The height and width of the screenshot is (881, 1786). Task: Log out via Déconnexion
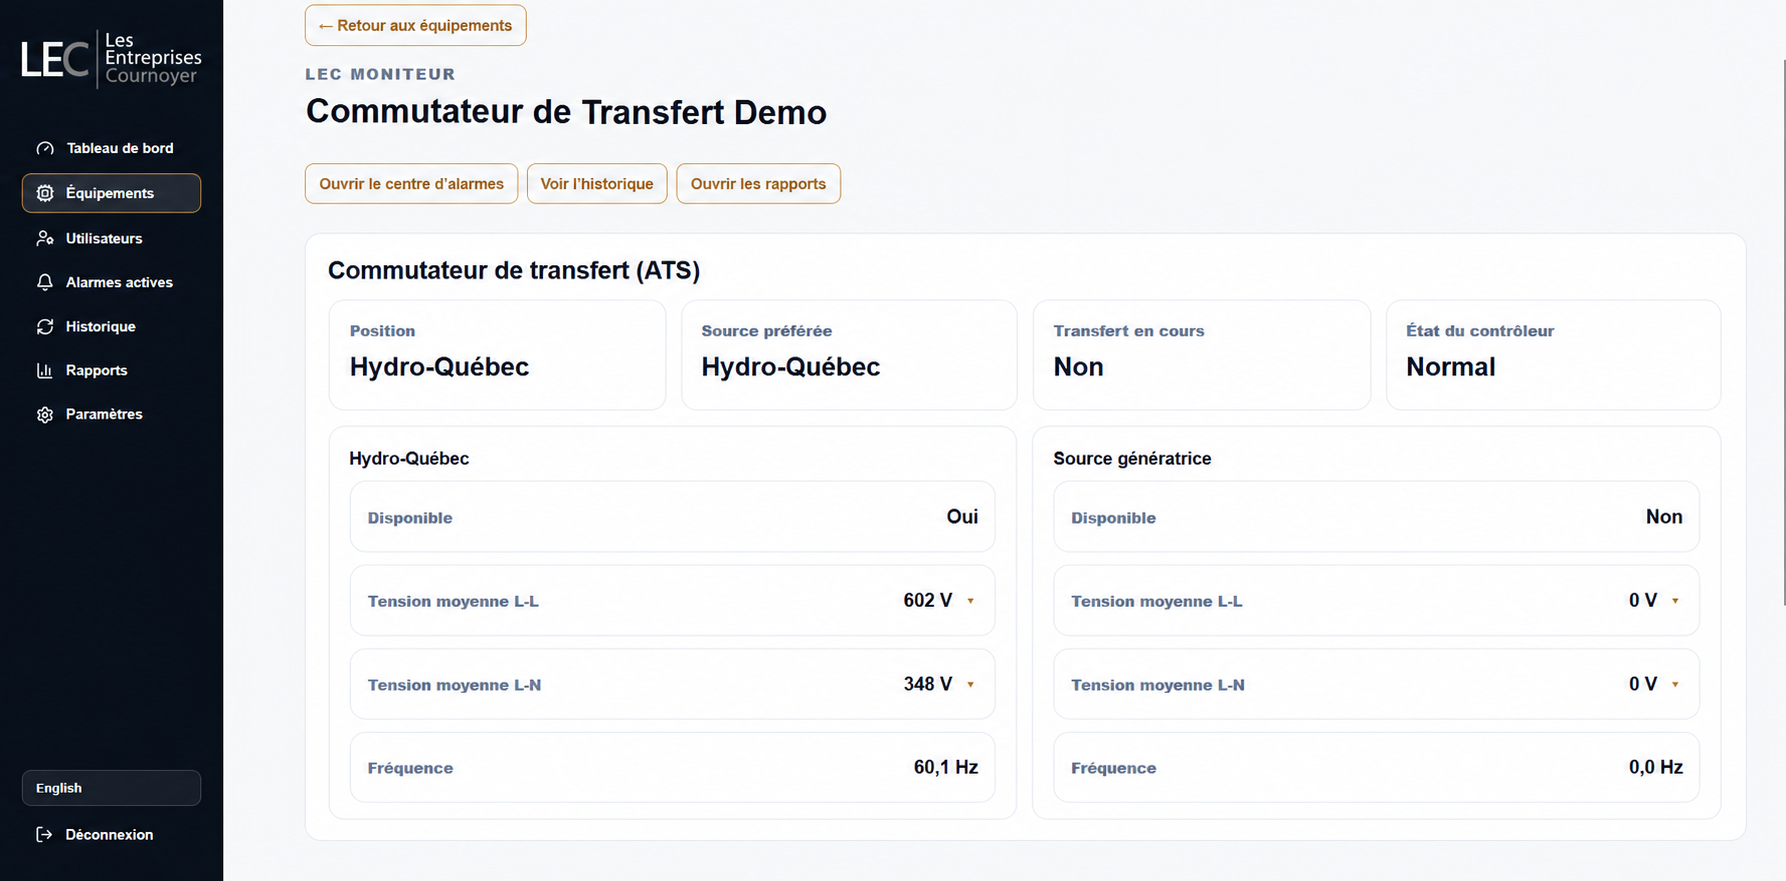[x=111, y=834]
